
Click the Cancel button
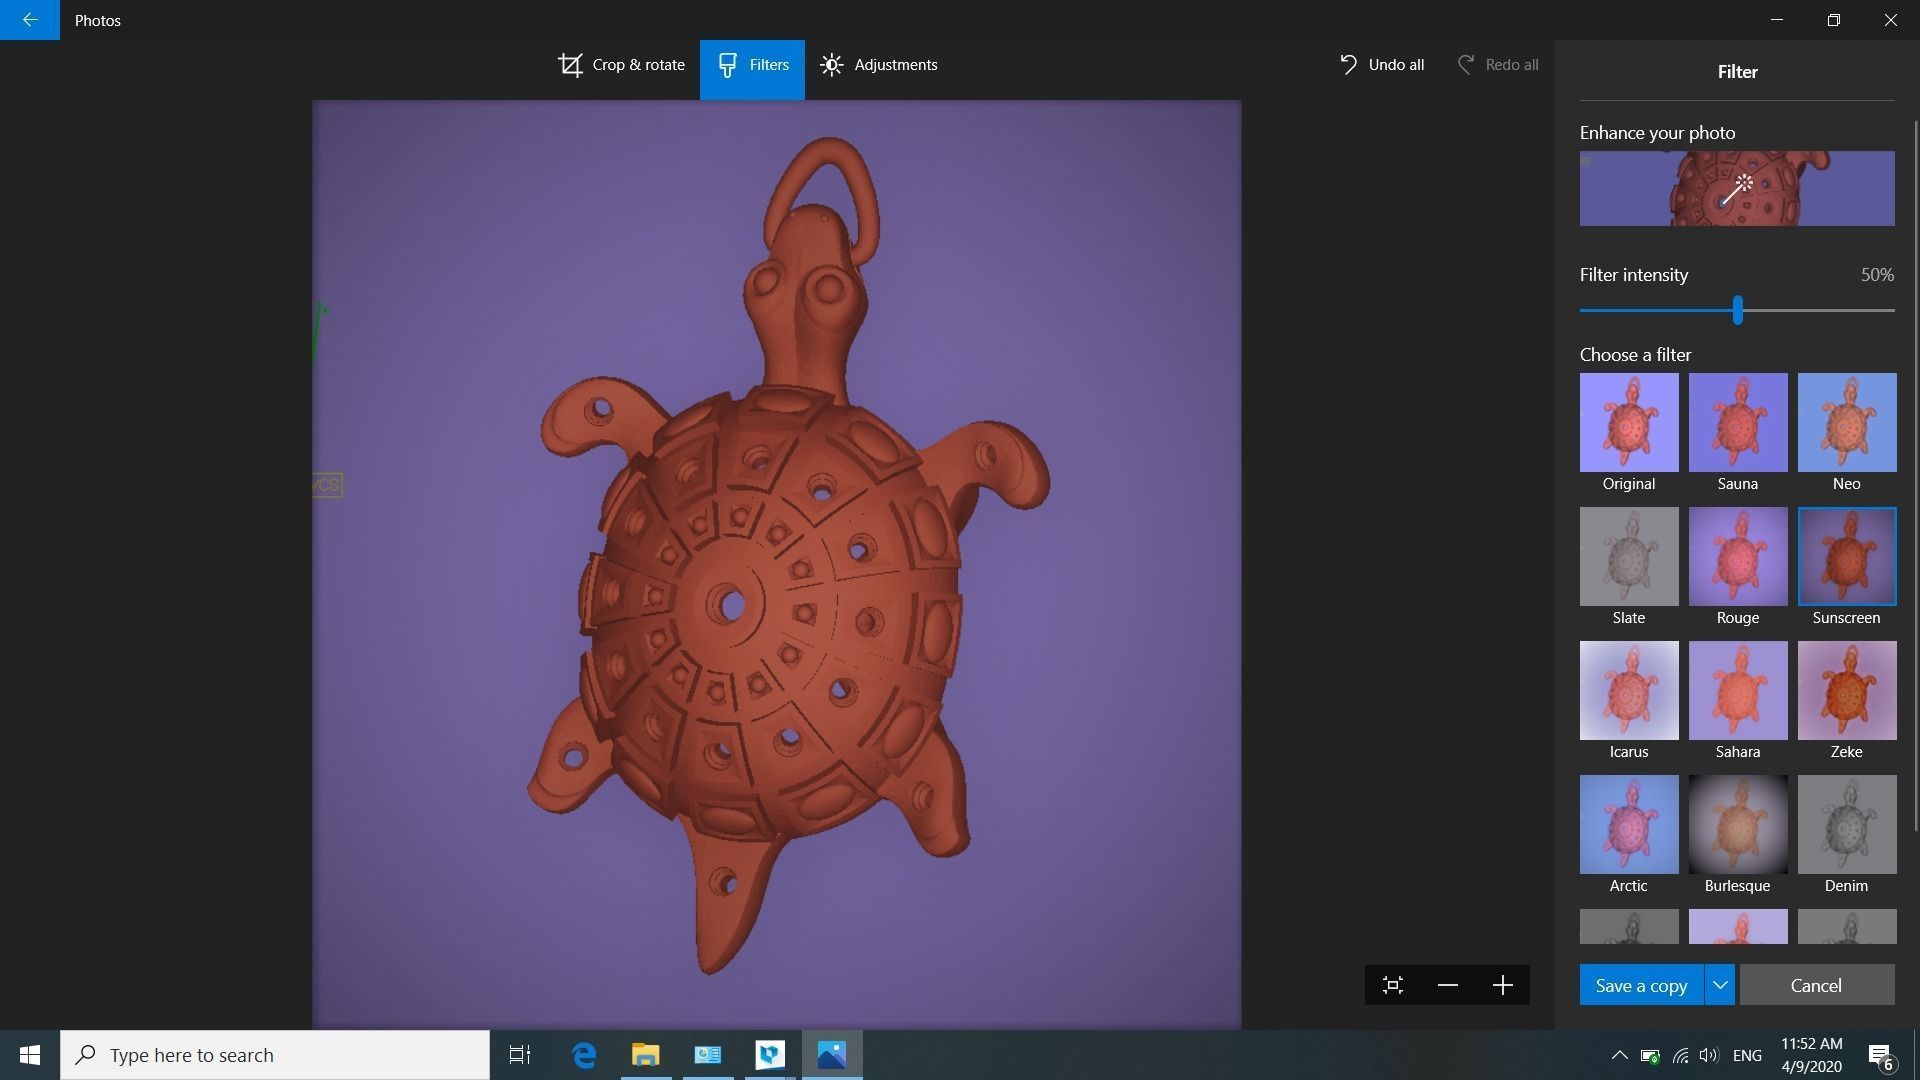[1816, 985]
